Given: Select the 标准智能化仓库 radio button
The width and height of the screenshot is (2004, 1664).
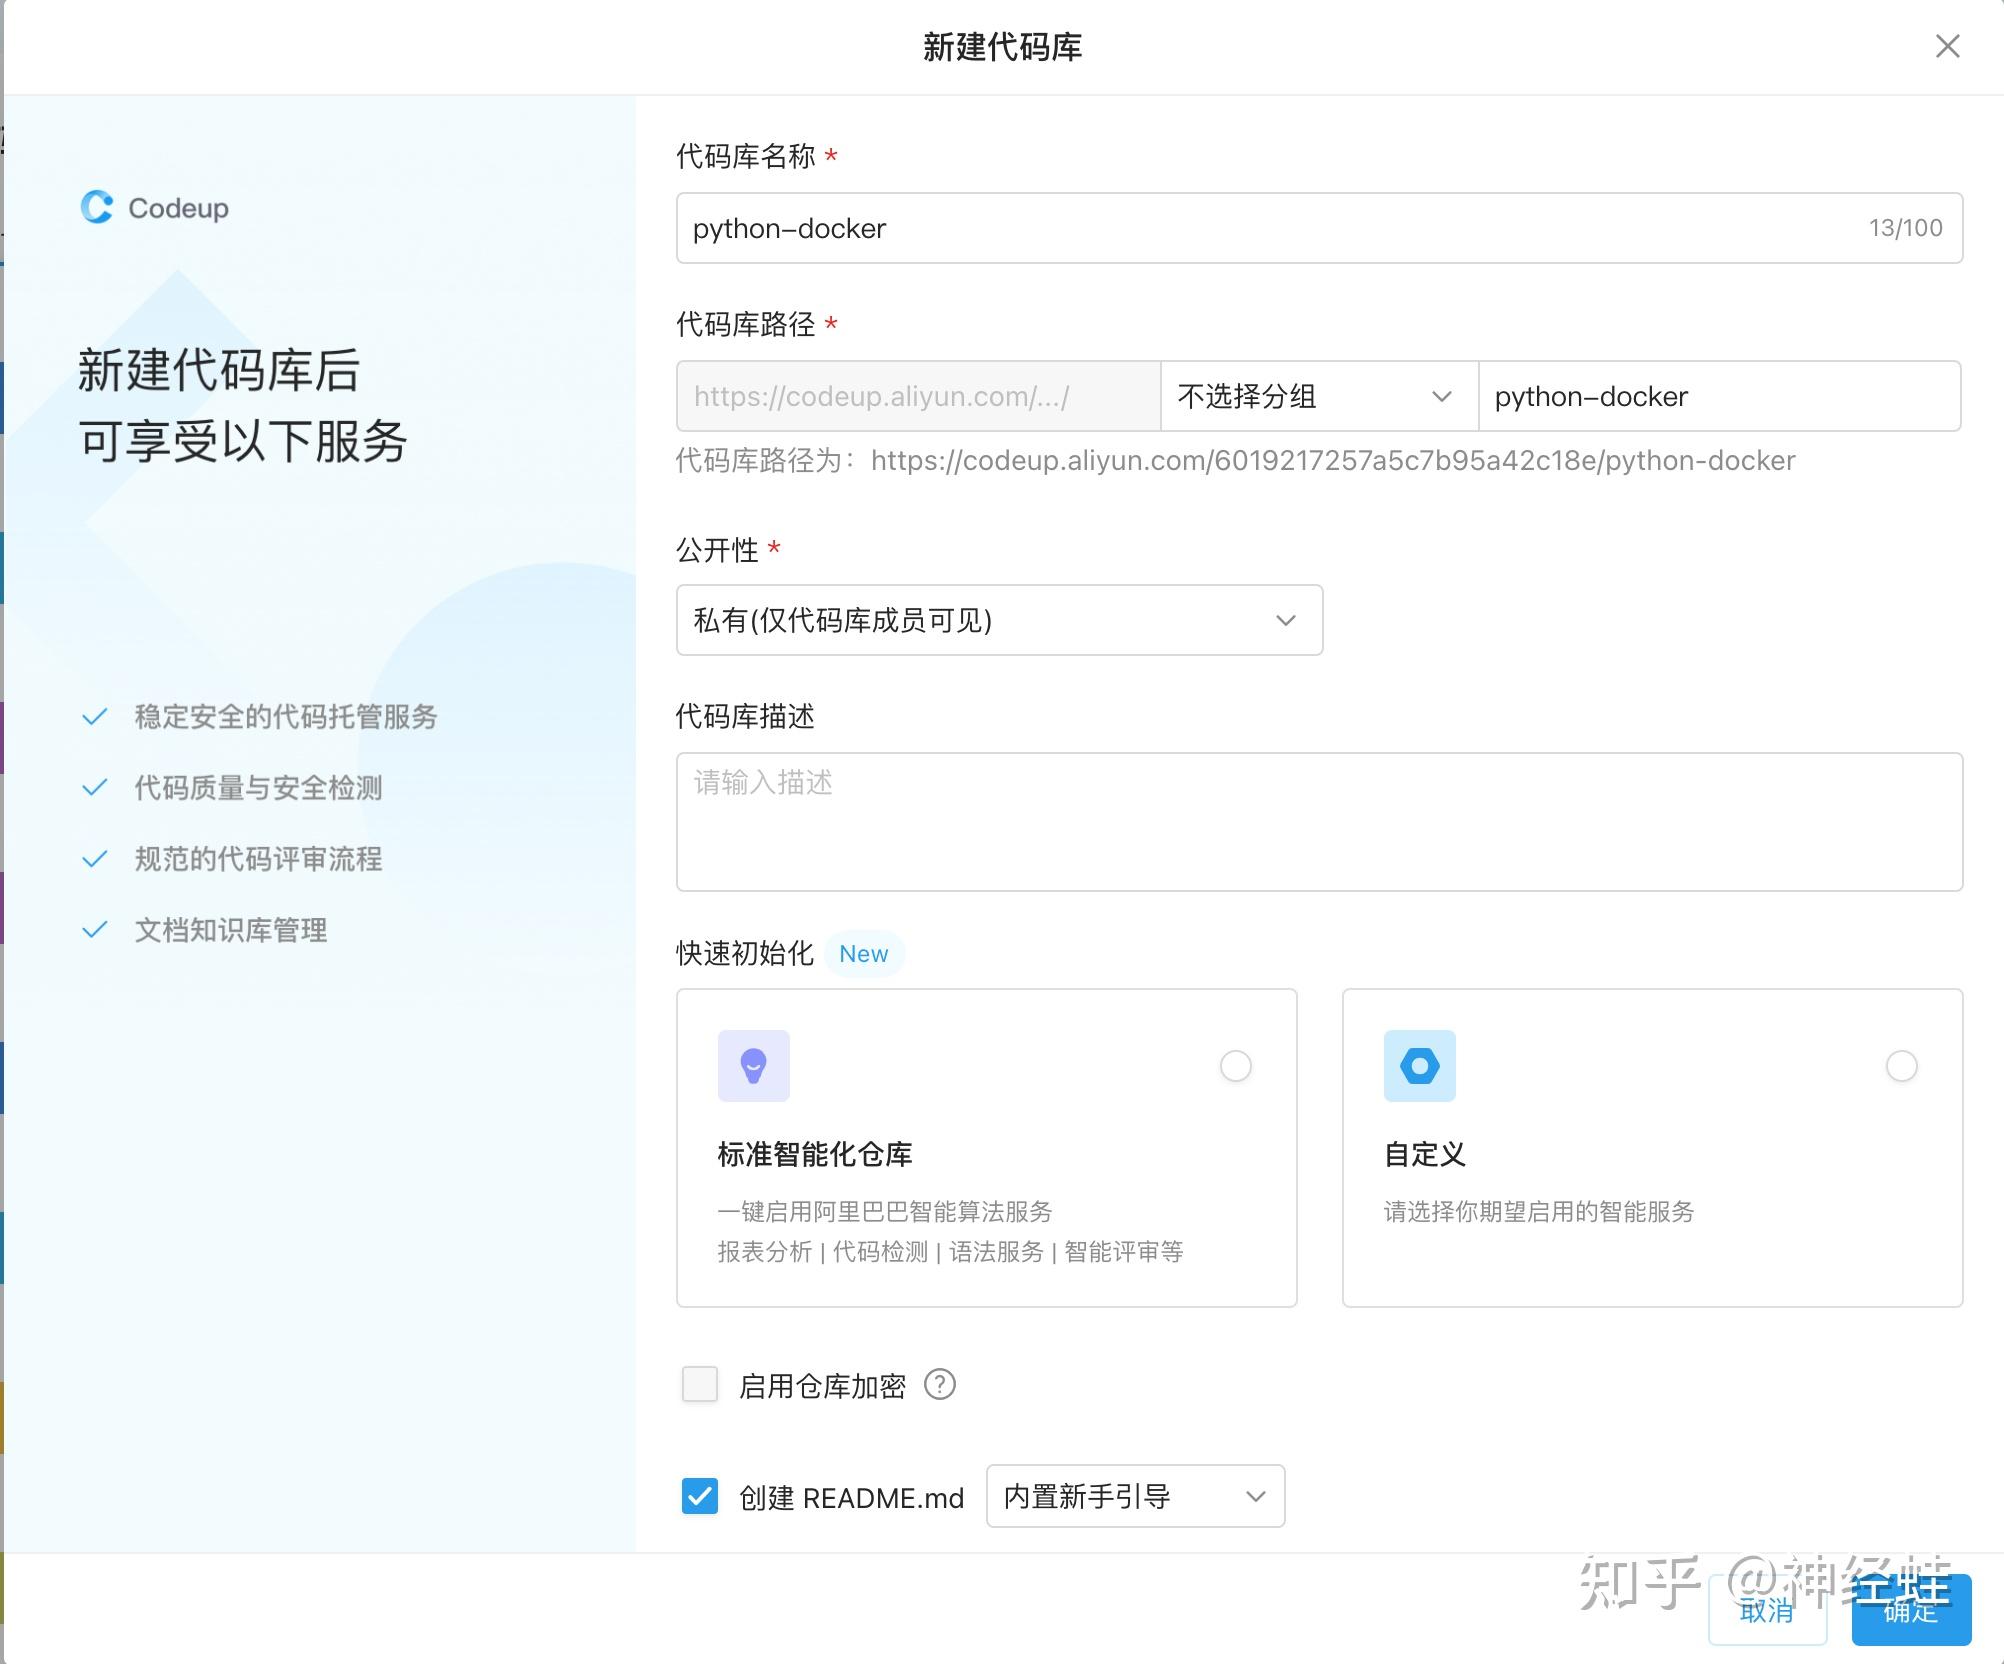Looking at the screenshot, I should 1235,1066.
